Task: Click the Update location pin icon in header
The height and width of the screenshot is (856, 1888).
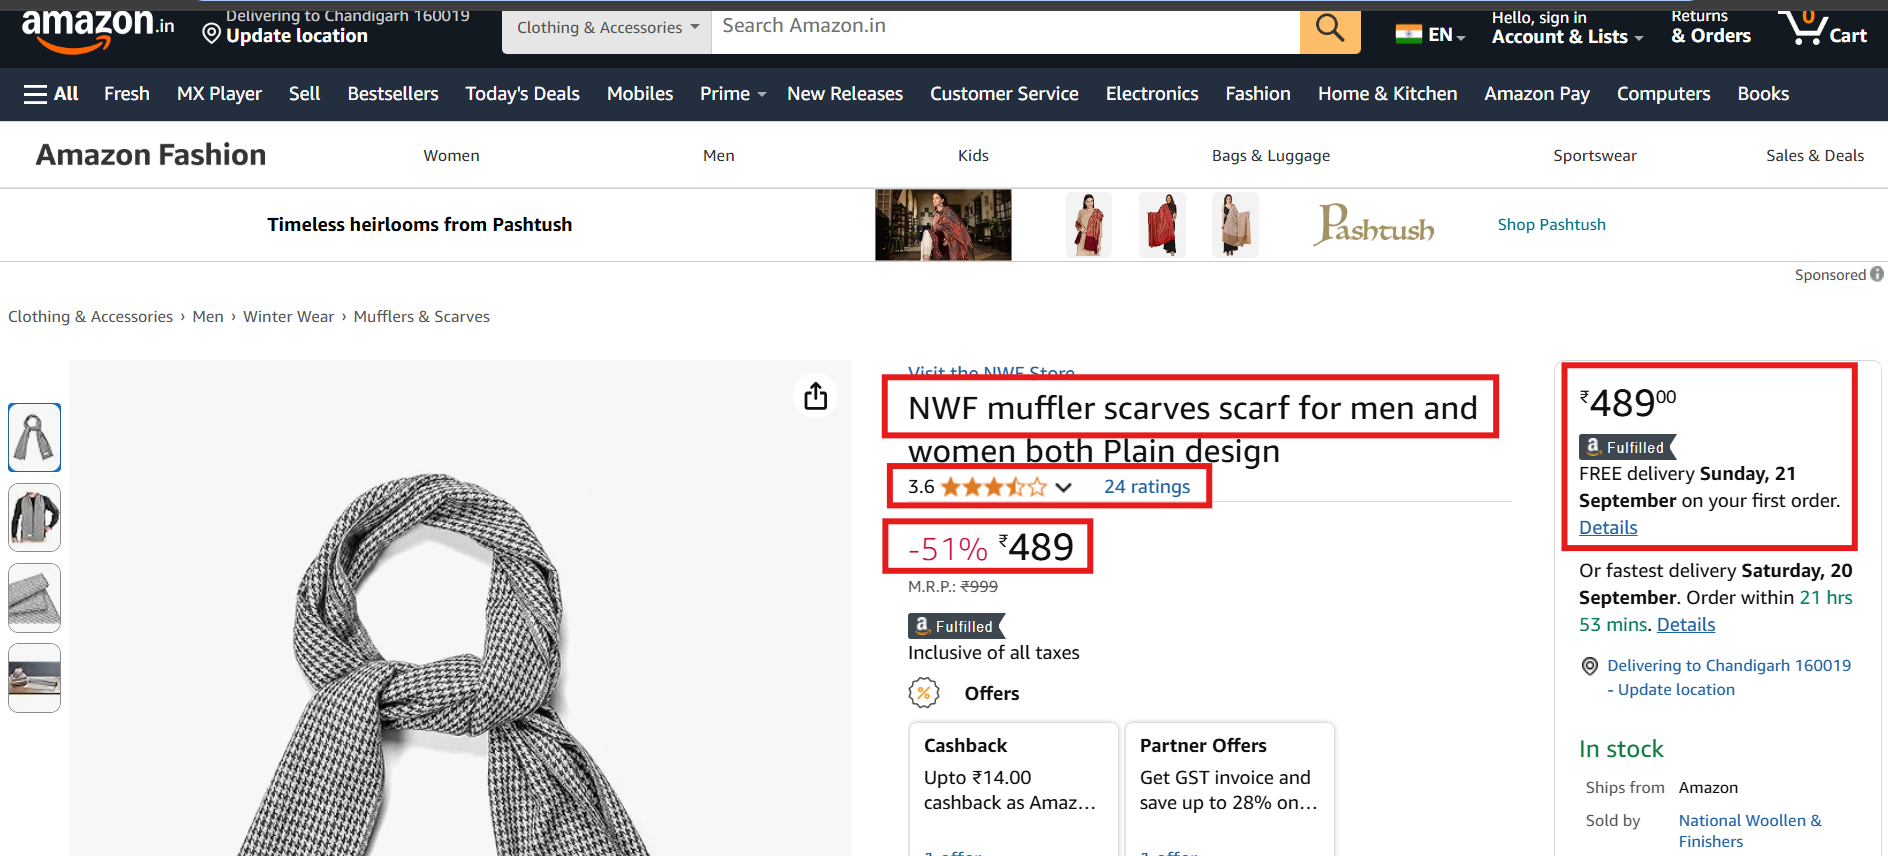Action: pyautogui.click(x=211, y=34)
